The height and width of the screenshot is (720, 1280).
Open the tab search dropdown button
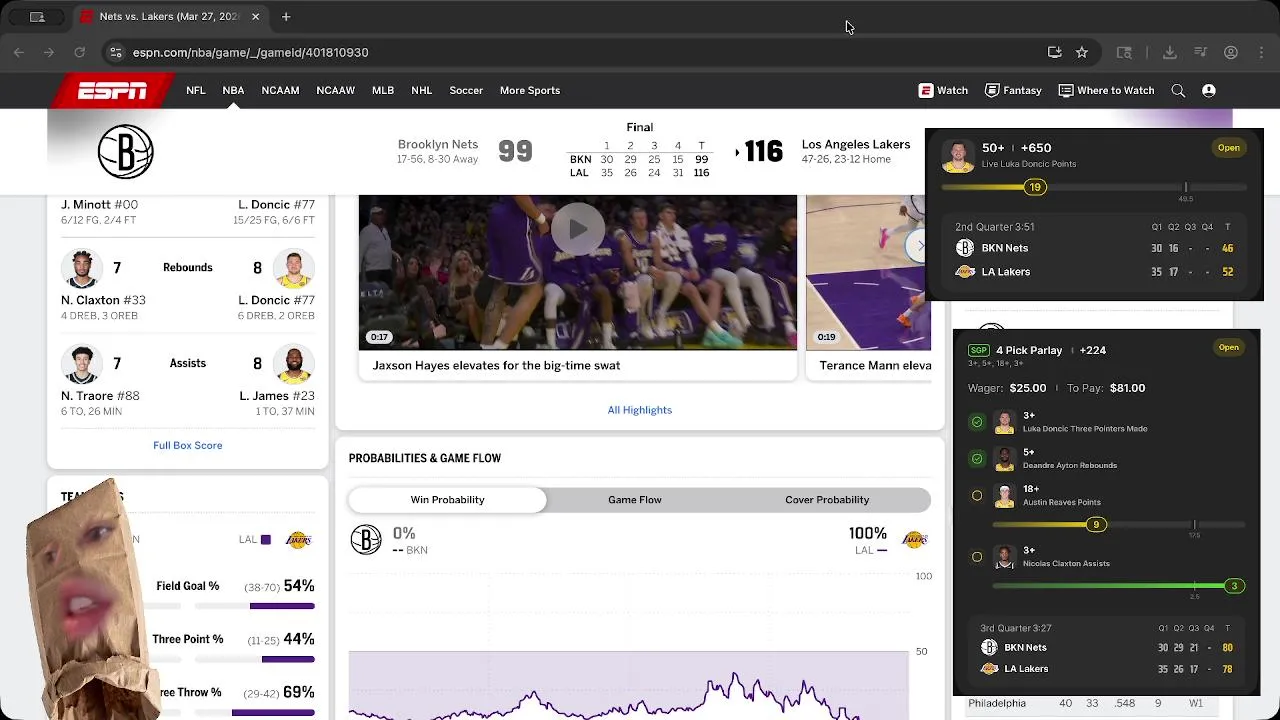[x=37, y=16]
